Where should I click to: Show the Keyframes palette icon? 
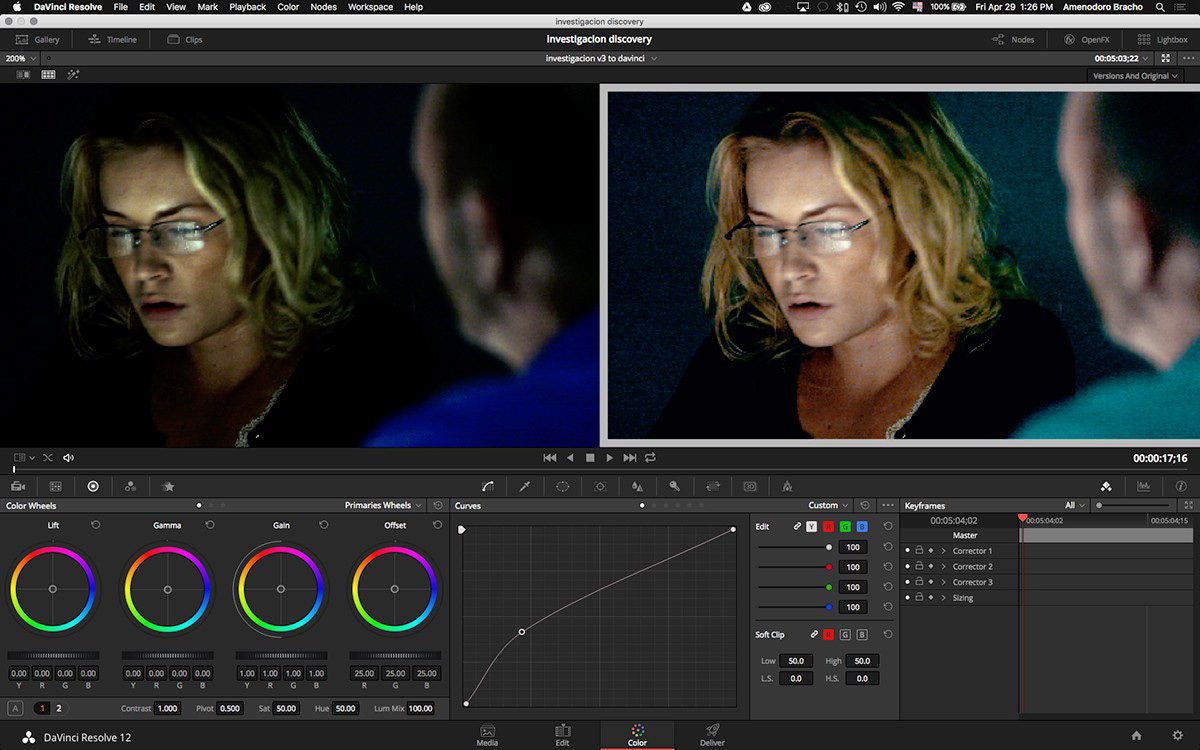pyautogui.click(x=1106, y=486)
